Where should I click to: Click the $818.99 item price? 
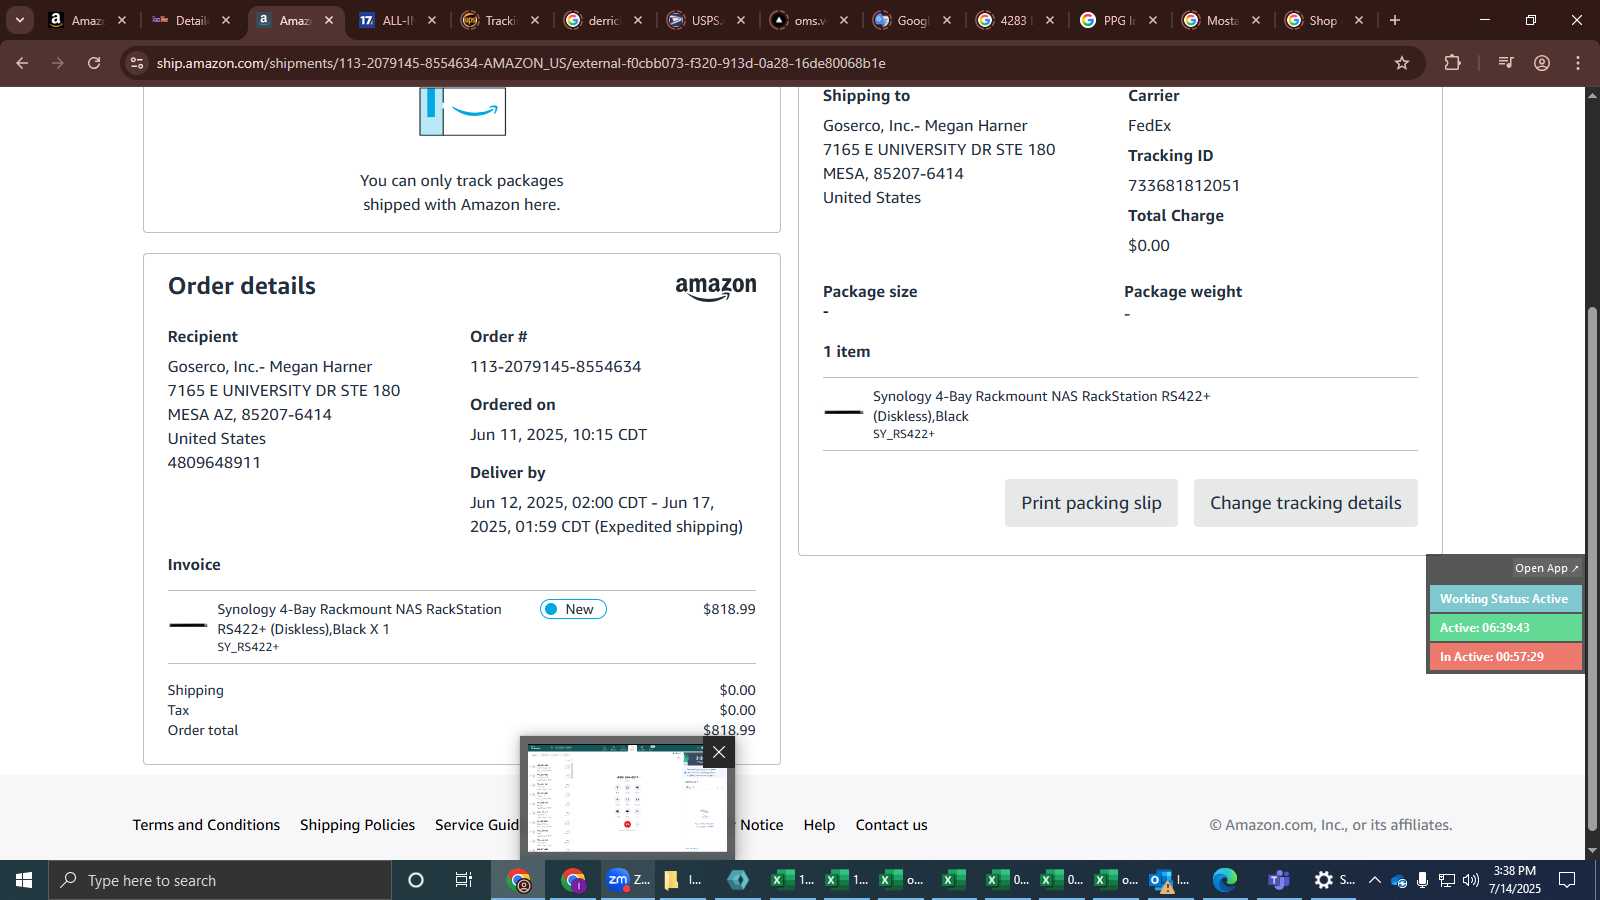[x=729, y=609]
